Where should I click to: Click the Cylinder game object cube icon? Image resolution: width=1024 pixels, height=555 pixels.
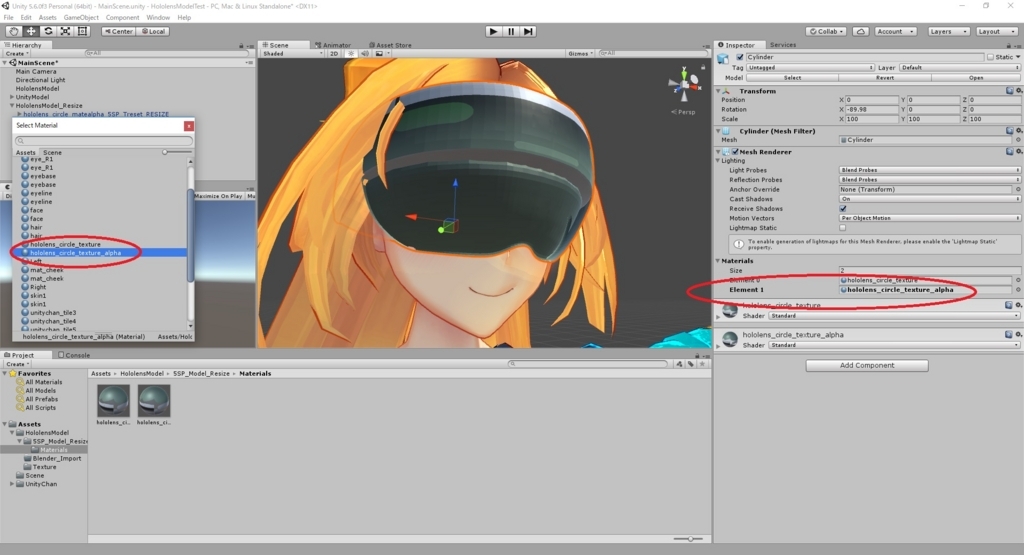tap(723, 59)
